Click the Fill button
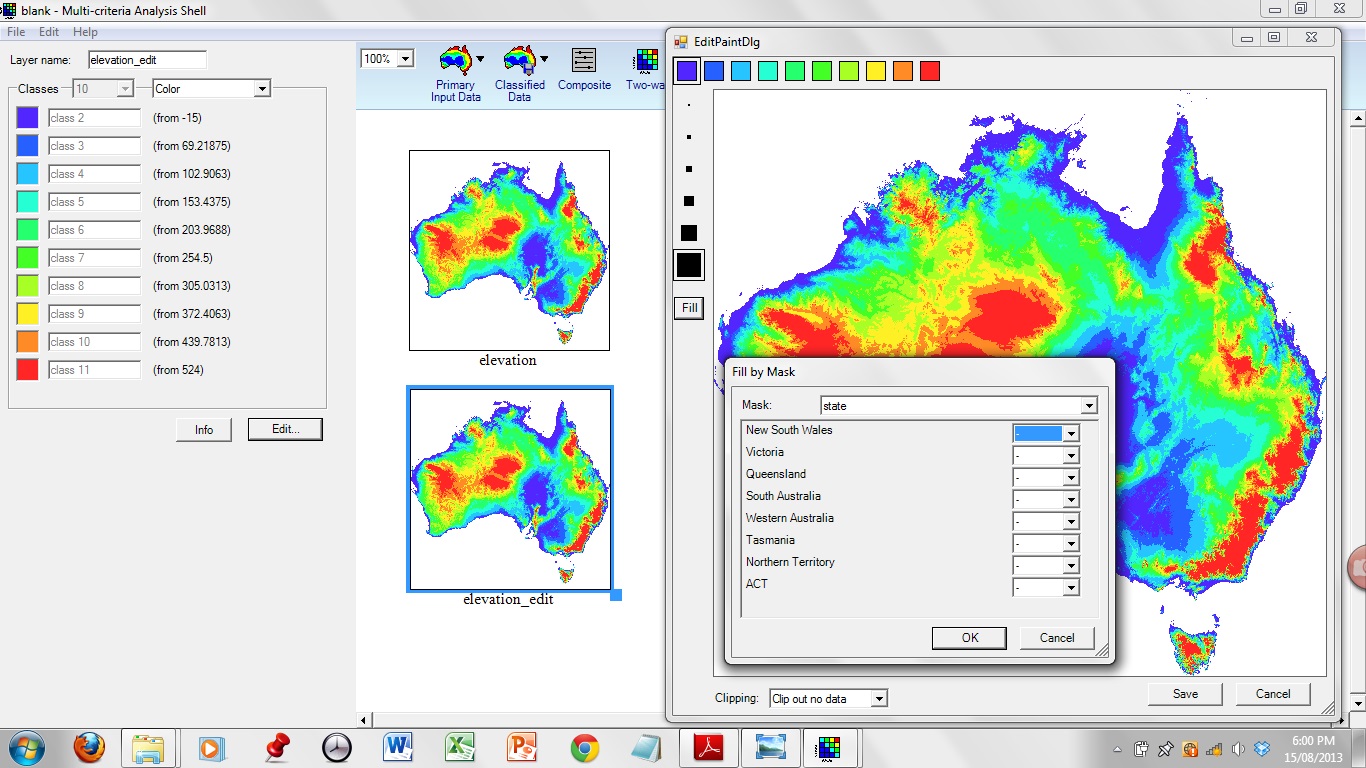This screenshot has width=1366, height=768. [689, 308]
